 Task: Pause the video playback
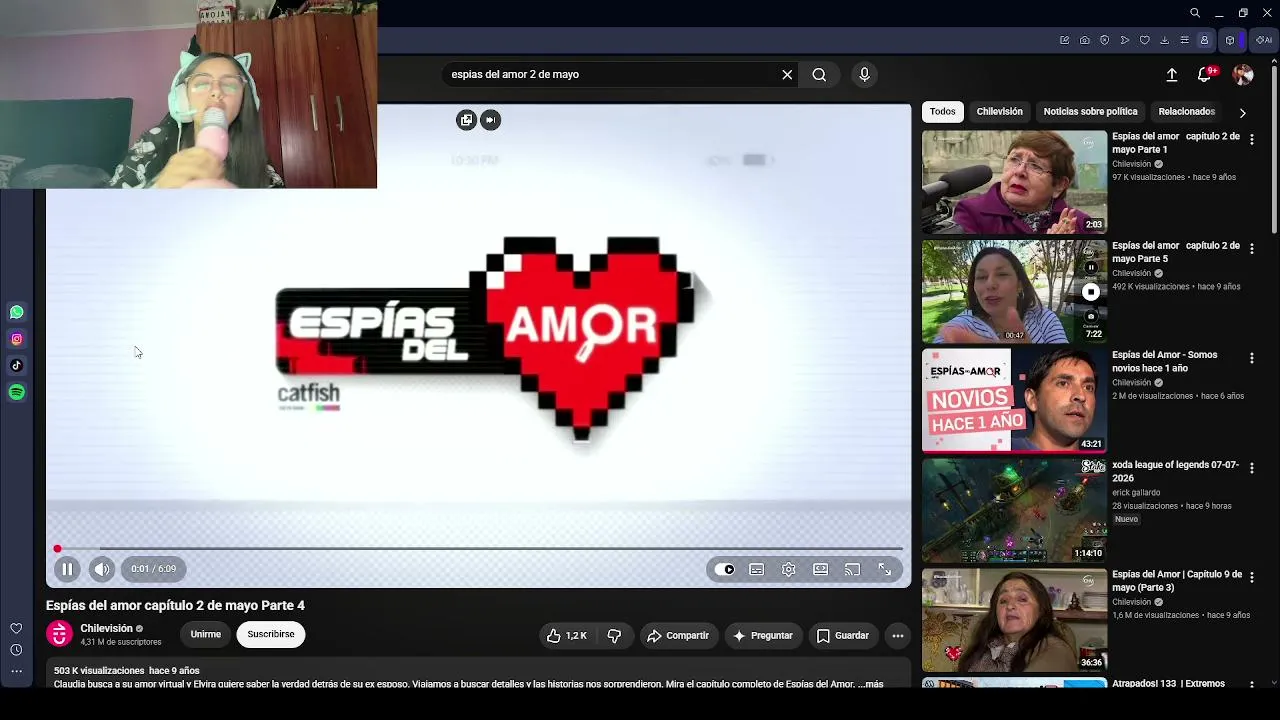(x=67, y=569)
